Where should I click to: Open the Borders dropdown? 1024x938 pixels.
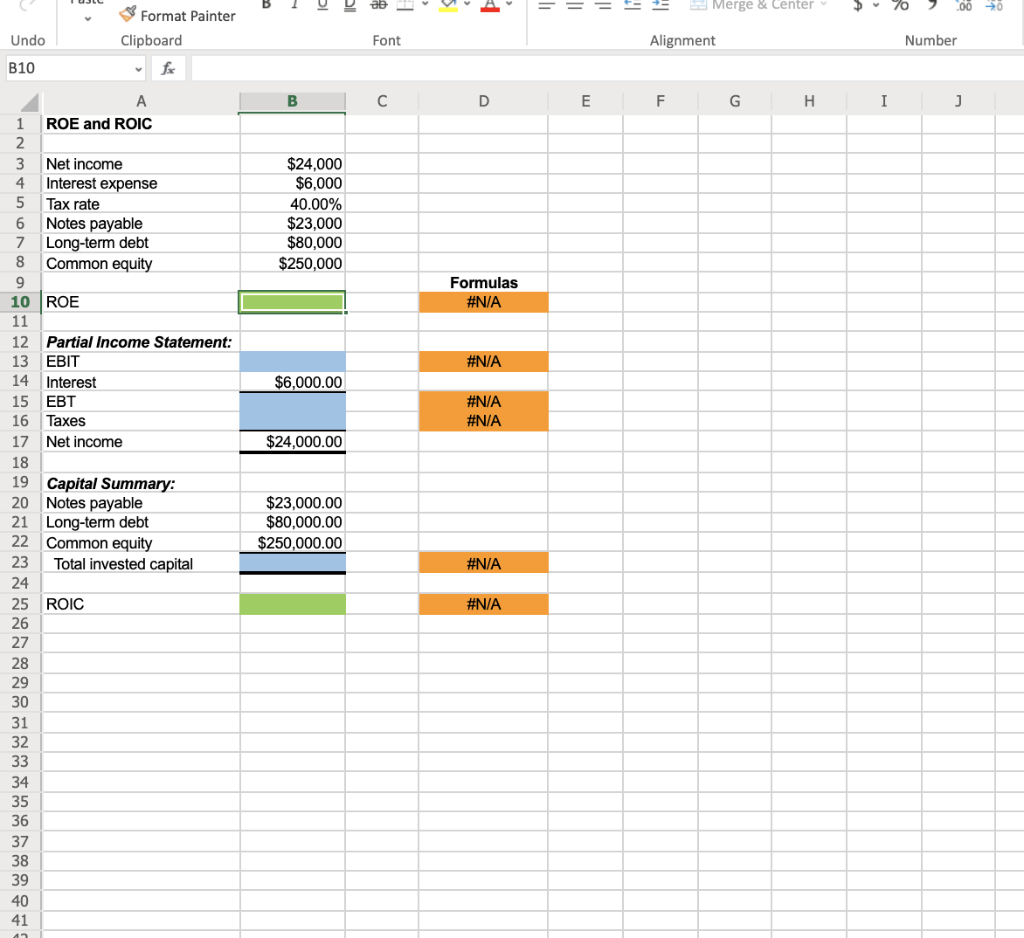coord(424,6)
